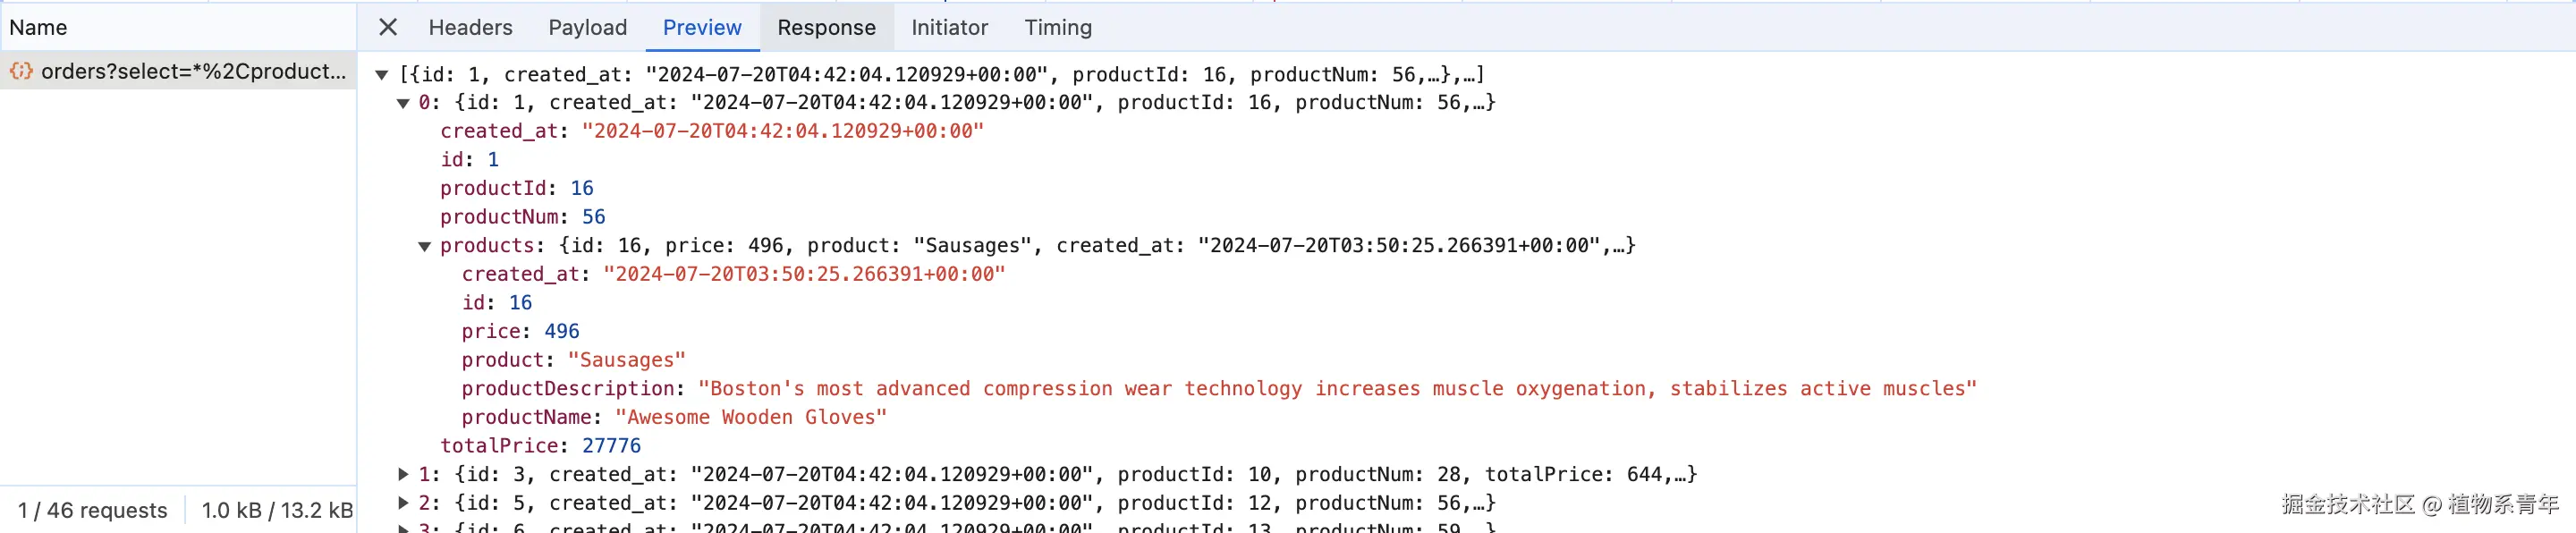The height and width of the screenshot is (533, 2576).
Task: Expand array item 1 with id 3
Action: [x=403, y=474]
